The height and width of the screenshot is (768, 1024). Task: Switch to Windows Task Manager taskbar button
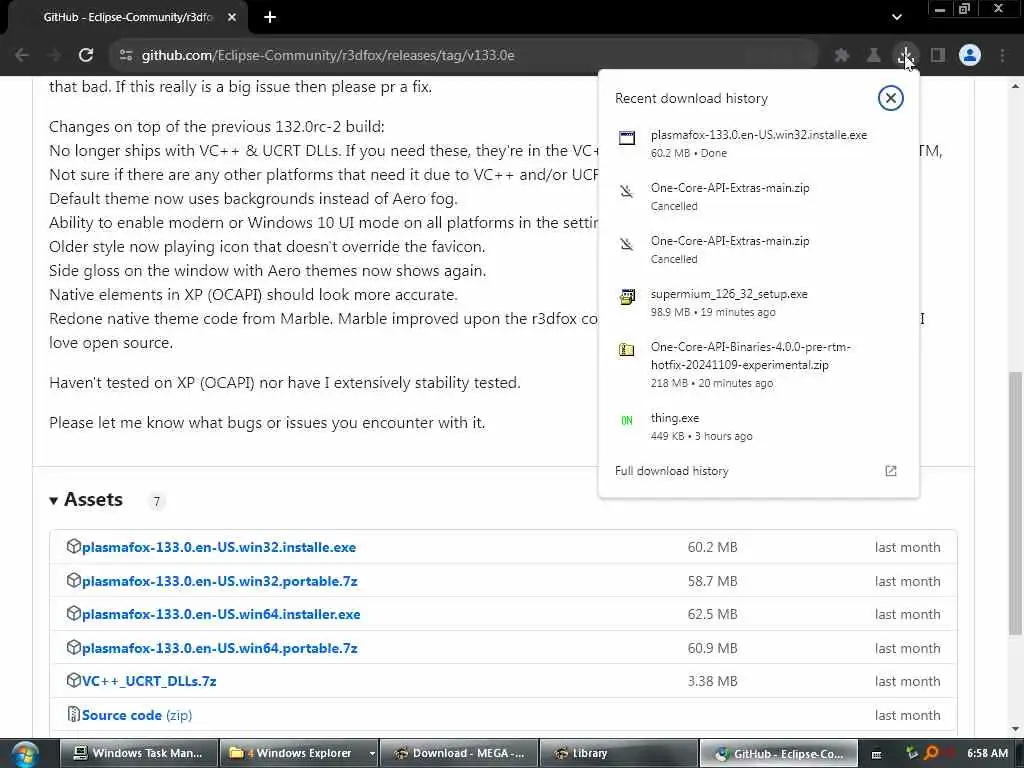point(138,753)
